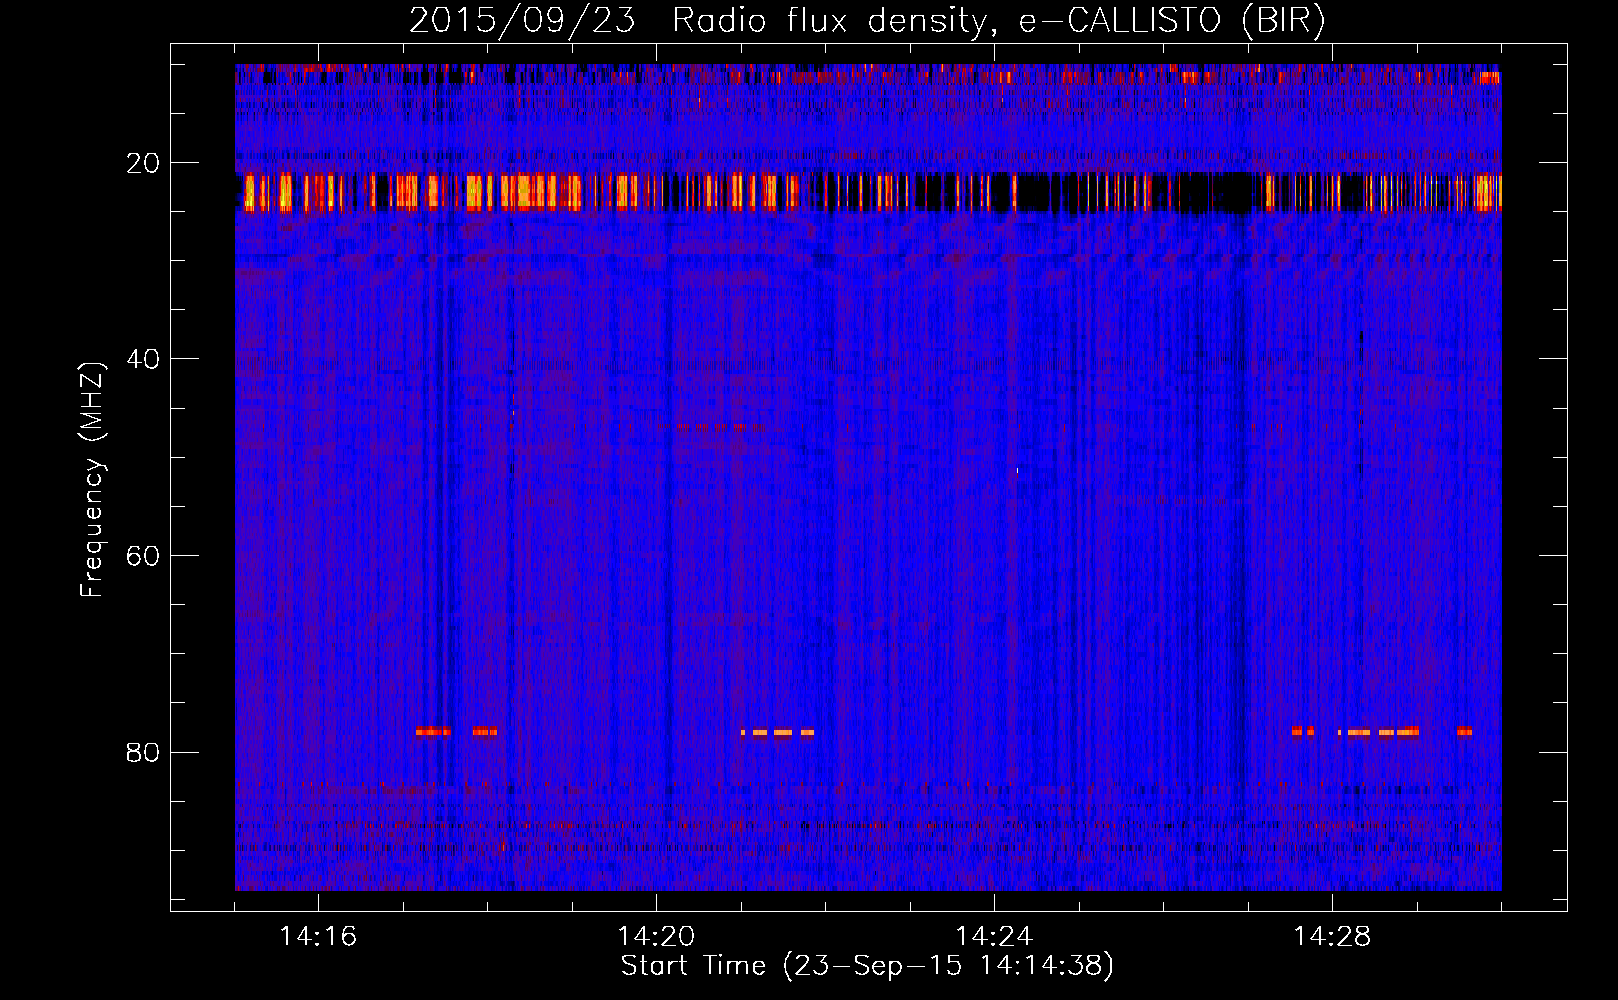Click the 'Frequency (MHZ)' axis label
This screenshot has height=1000, width=1618.
click(92, 480)
